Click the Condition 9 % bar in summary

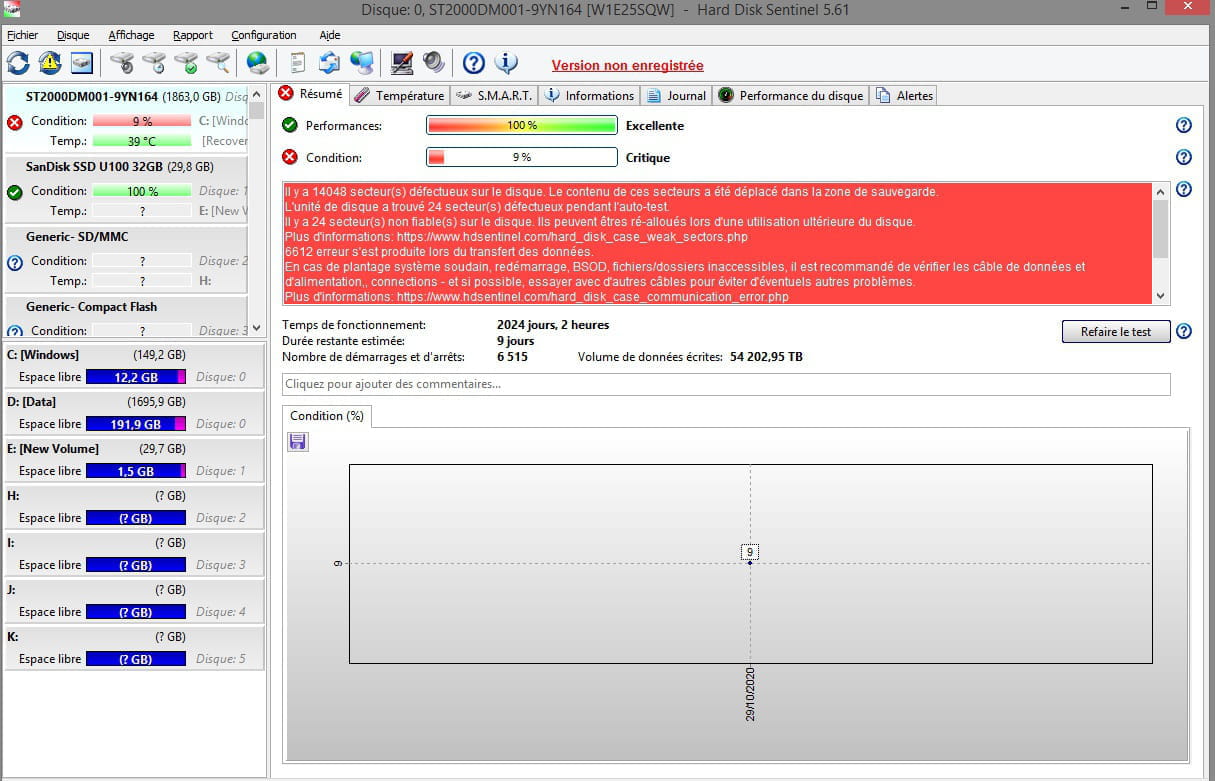coord(521,157)
